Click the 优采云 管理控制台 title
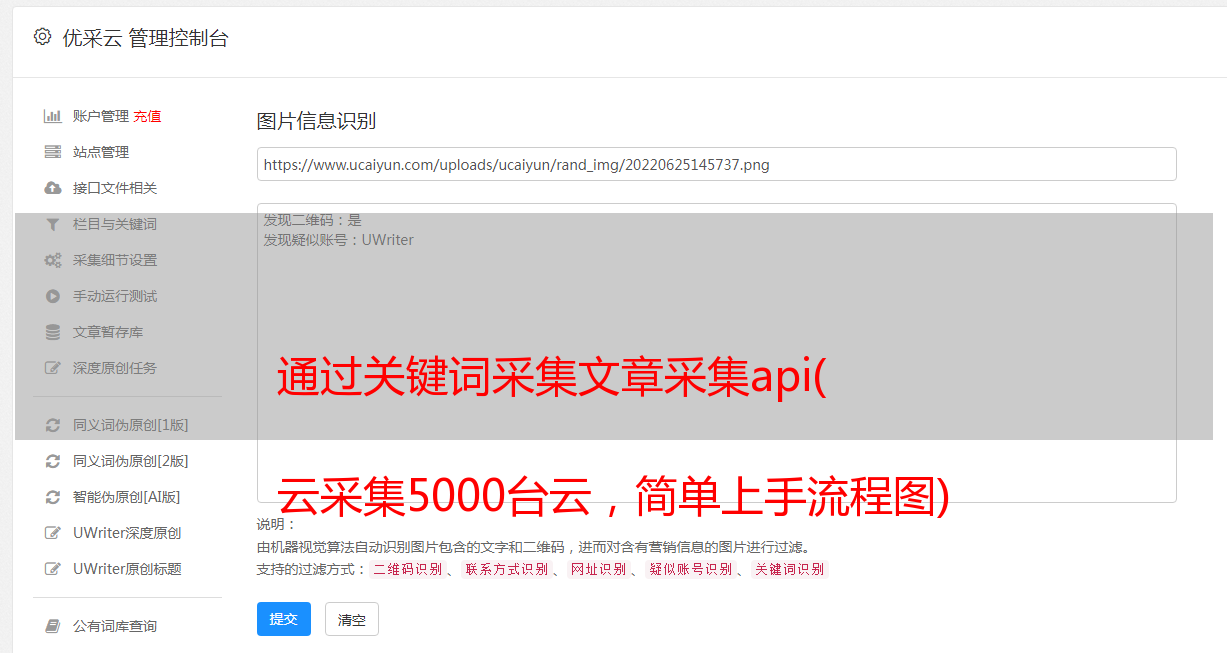1227x653 pixels. [145, 38]
